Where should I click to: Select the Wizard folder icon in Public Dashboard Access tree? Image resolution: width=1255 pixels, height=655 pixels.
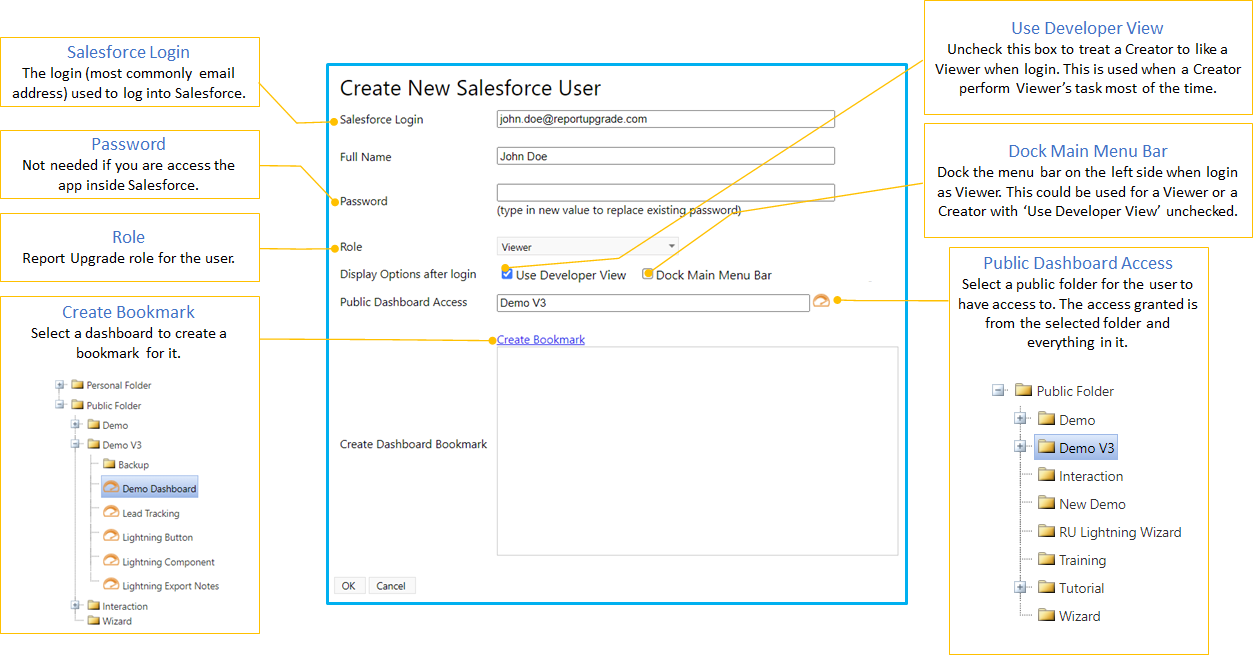1047,616
